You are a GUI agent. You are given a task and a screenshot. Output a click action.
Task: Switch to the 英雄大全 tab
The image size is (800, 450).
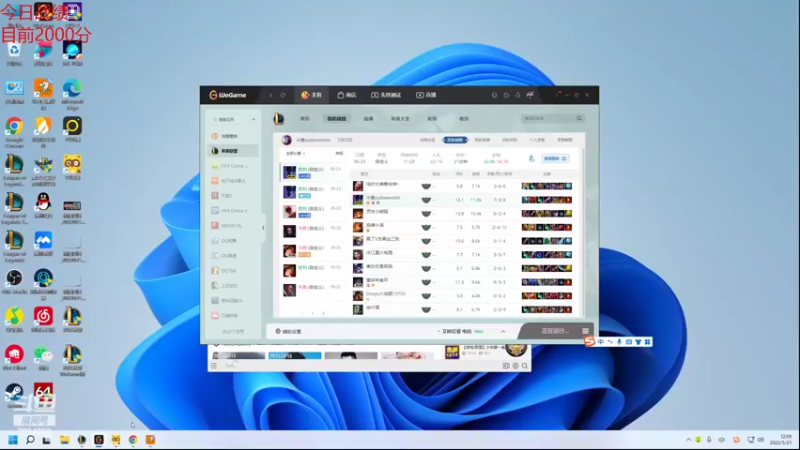click(400, 119)
